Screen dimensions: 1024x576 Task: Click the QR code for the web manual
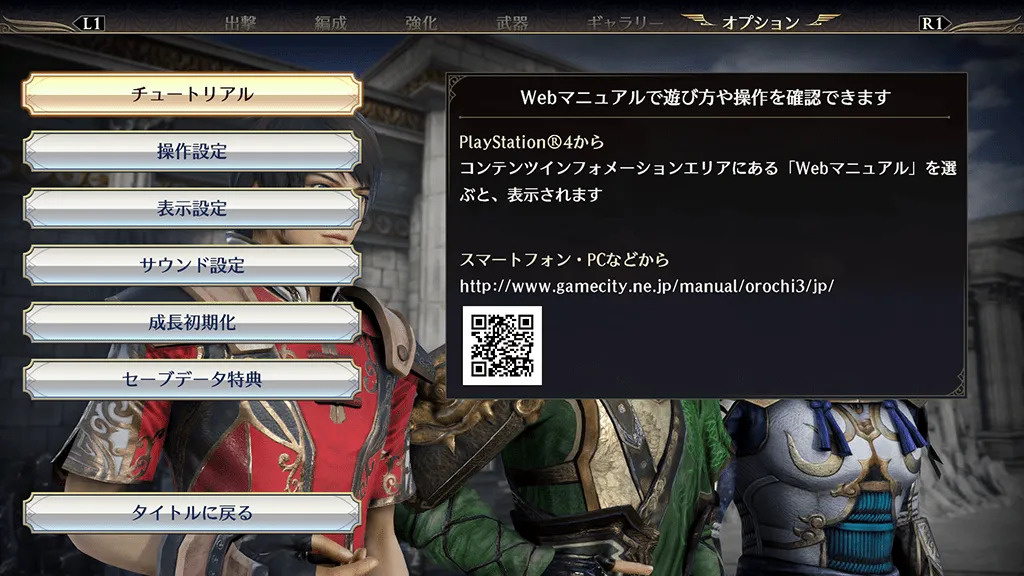coord(502,345)
